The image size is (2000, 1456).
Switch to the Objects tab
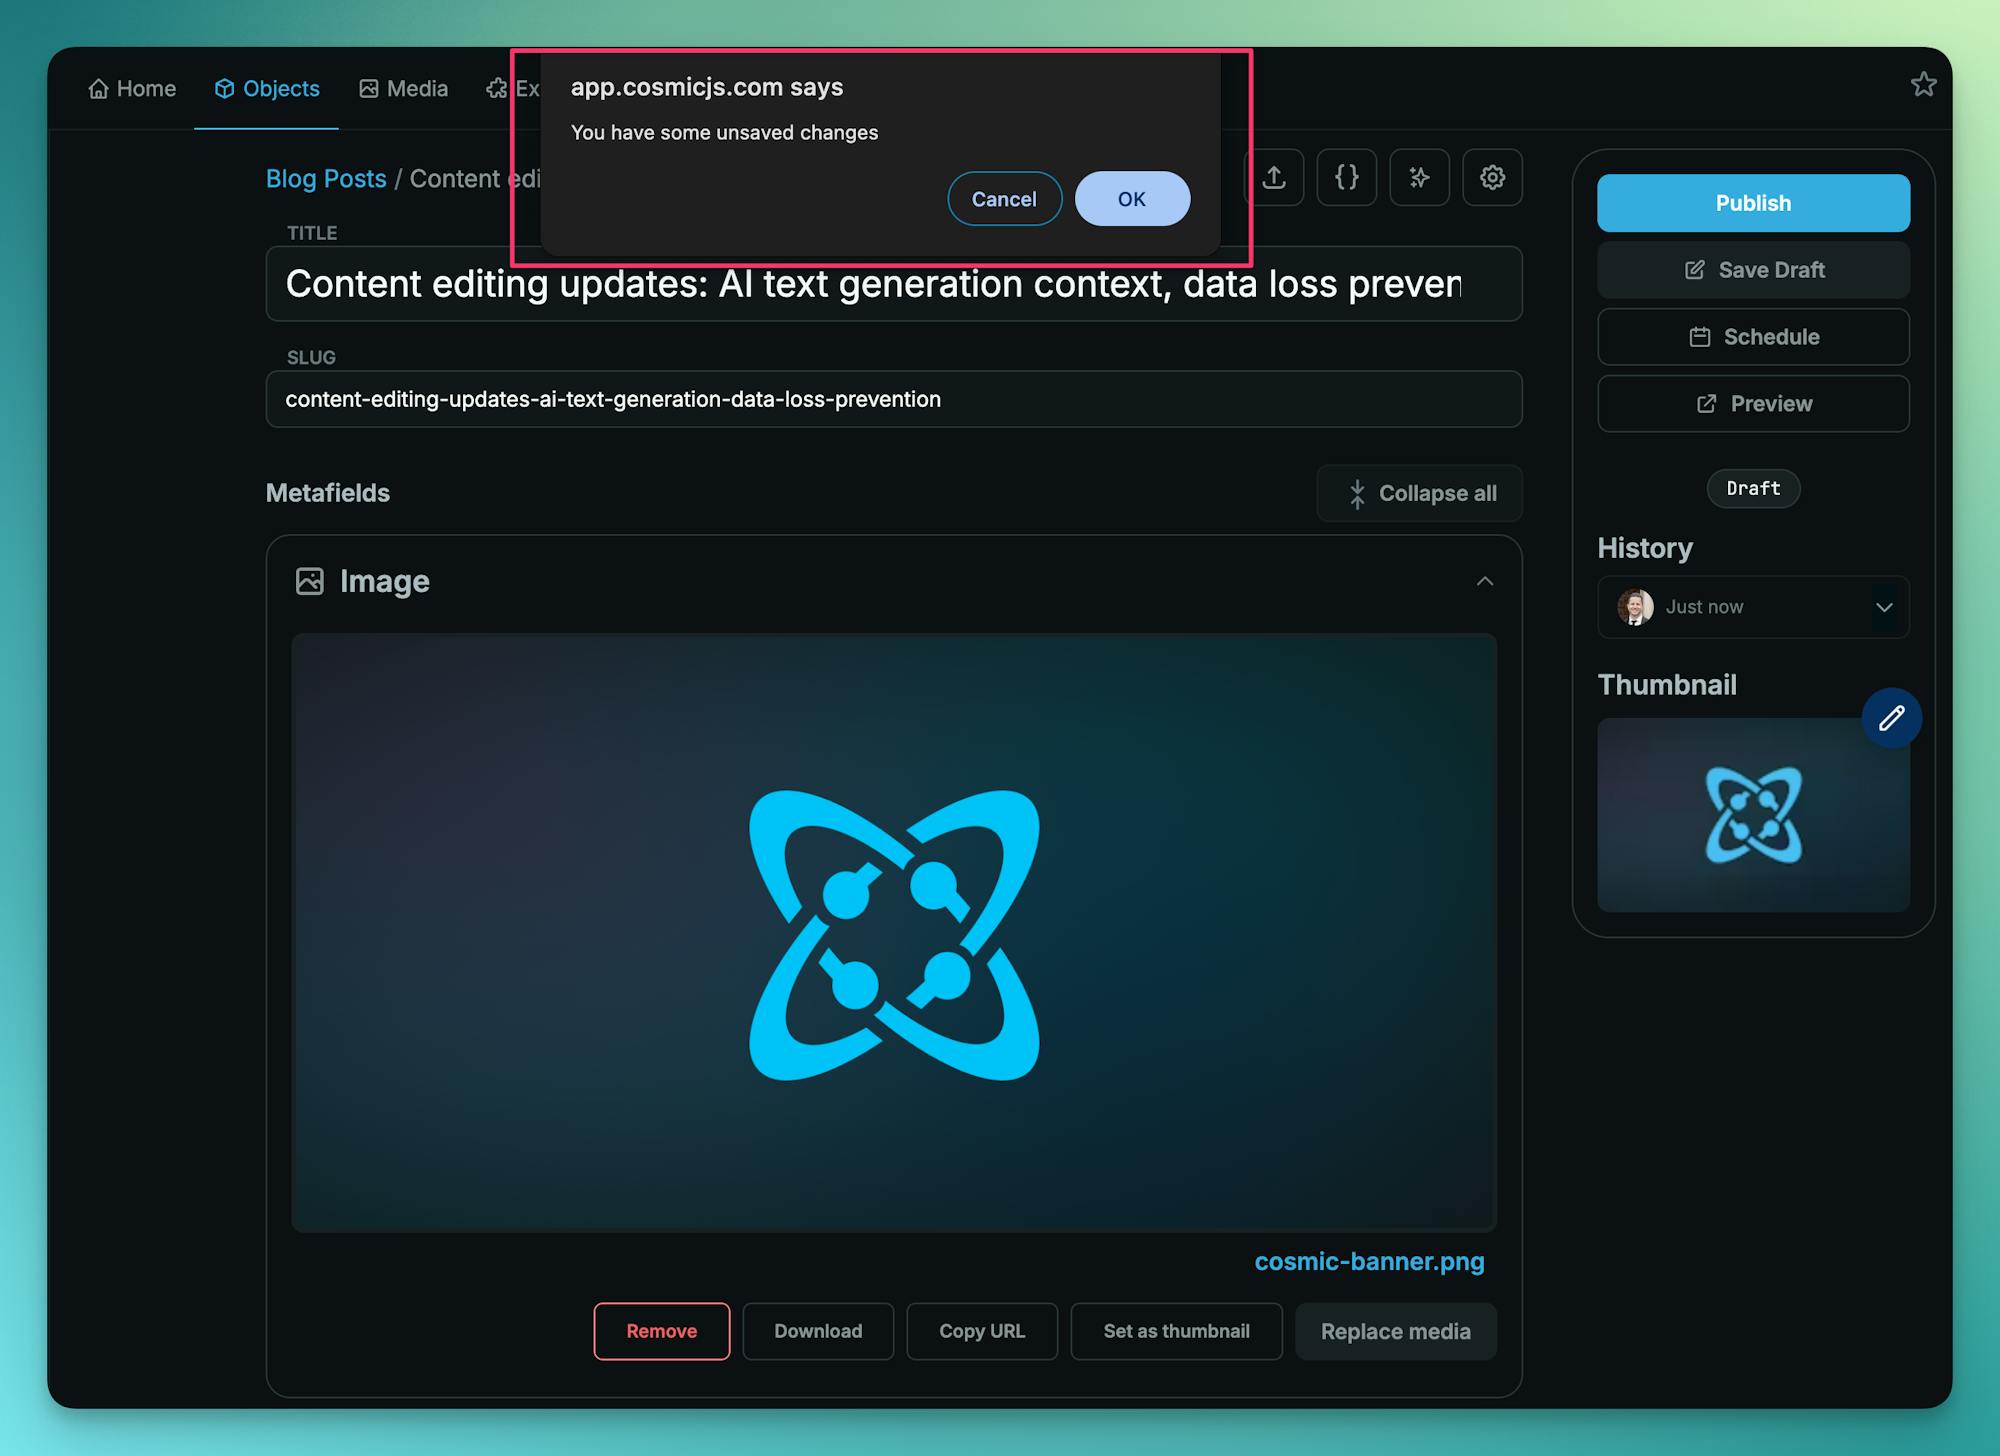point(266,89)
